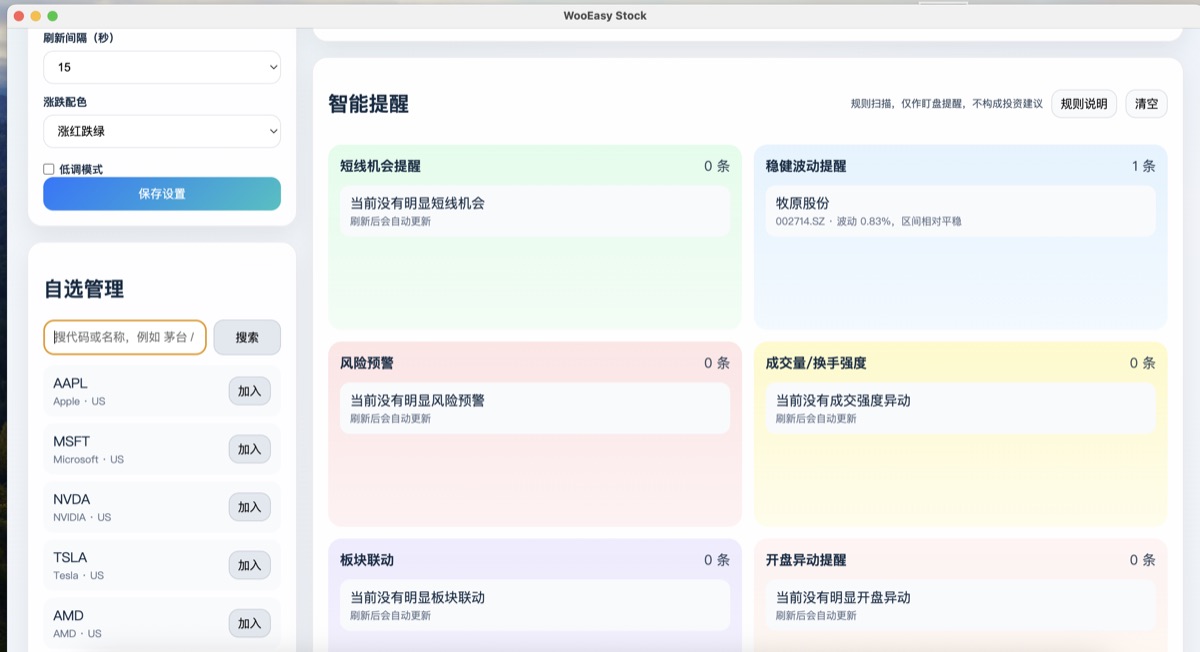Click the 稳健波动提醒 card title
The height and width of the screenshot is (652, 1200).
tap(806, 166)
